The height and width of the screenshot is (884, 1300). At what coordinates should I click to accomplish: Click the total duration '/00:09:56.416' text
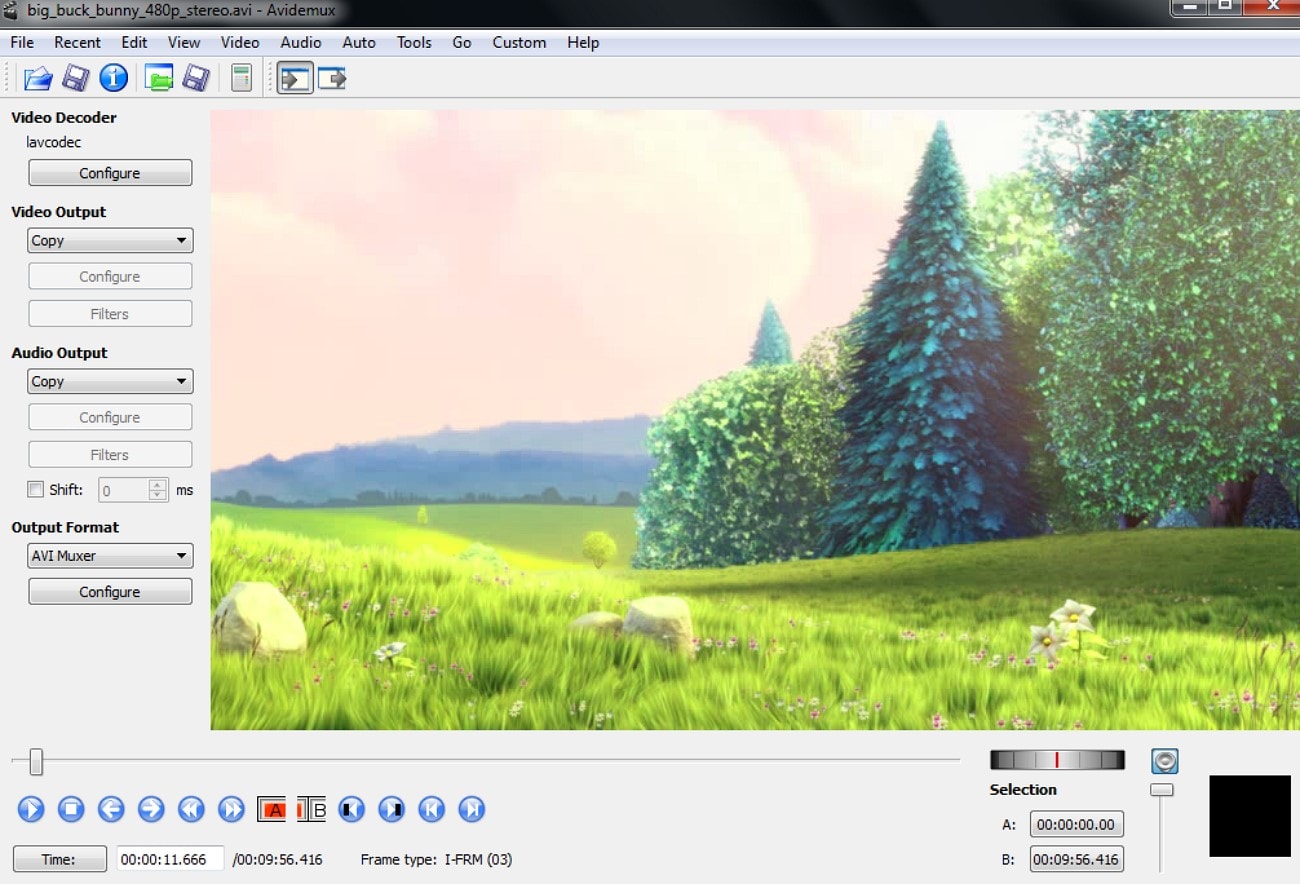(x=277, y=859)
